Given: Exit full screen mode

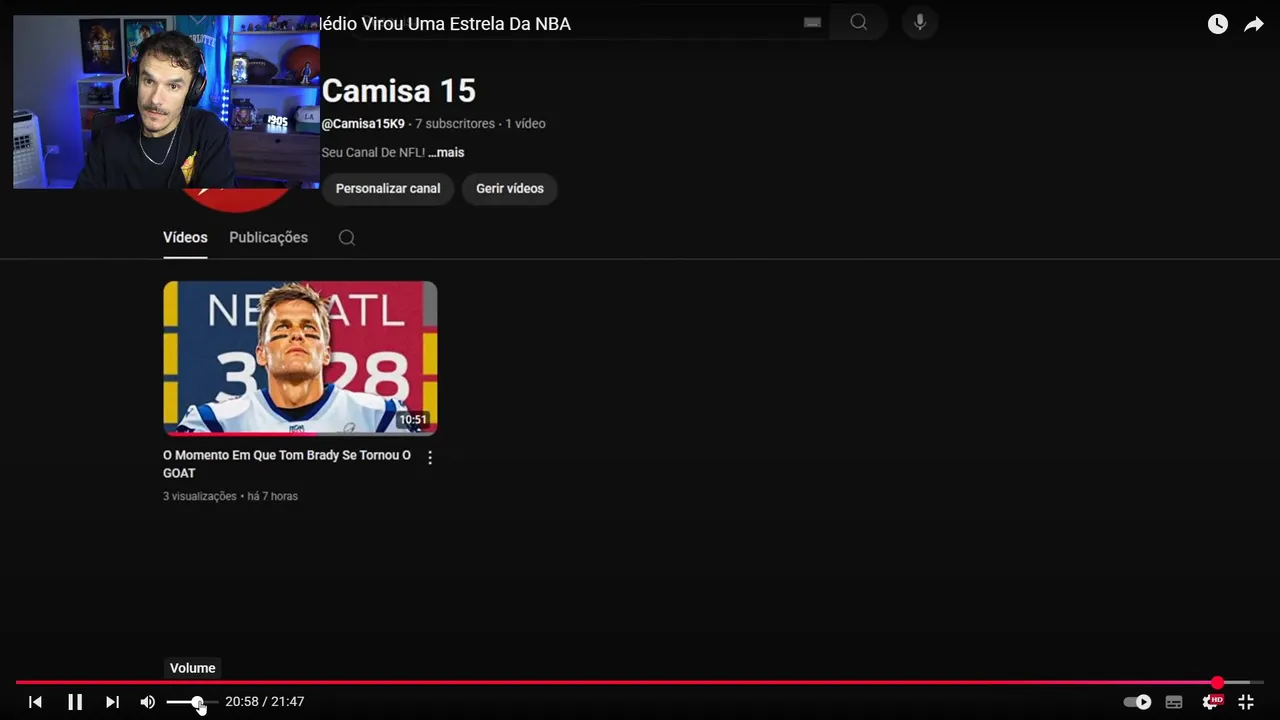Looking at the screenshot, I should pos(1246,702).
